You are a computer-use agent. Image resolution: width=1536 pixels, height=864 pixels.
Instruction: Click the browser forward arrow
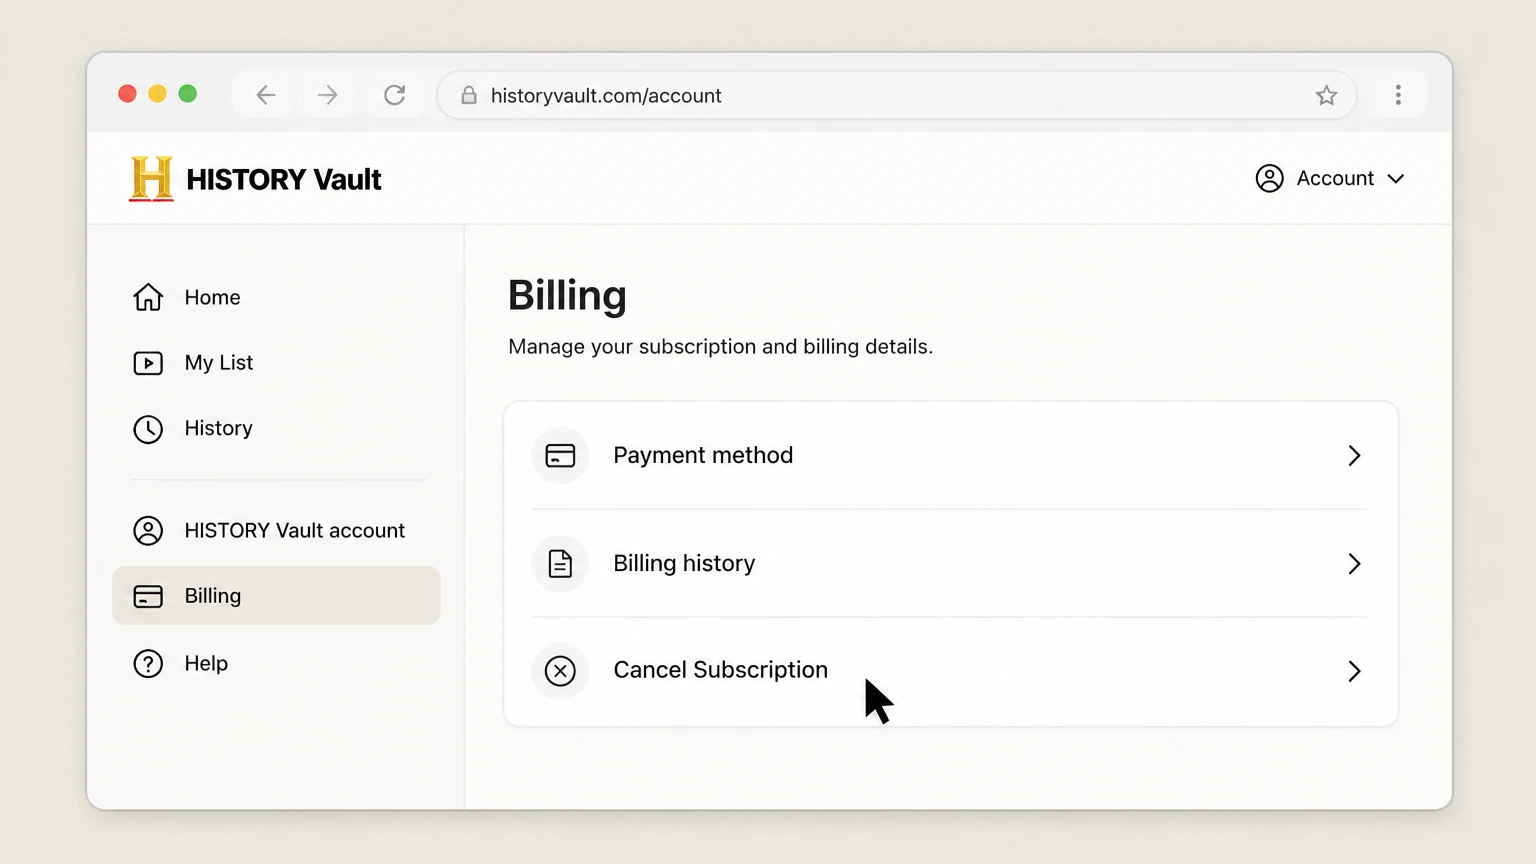coord(327,95)
